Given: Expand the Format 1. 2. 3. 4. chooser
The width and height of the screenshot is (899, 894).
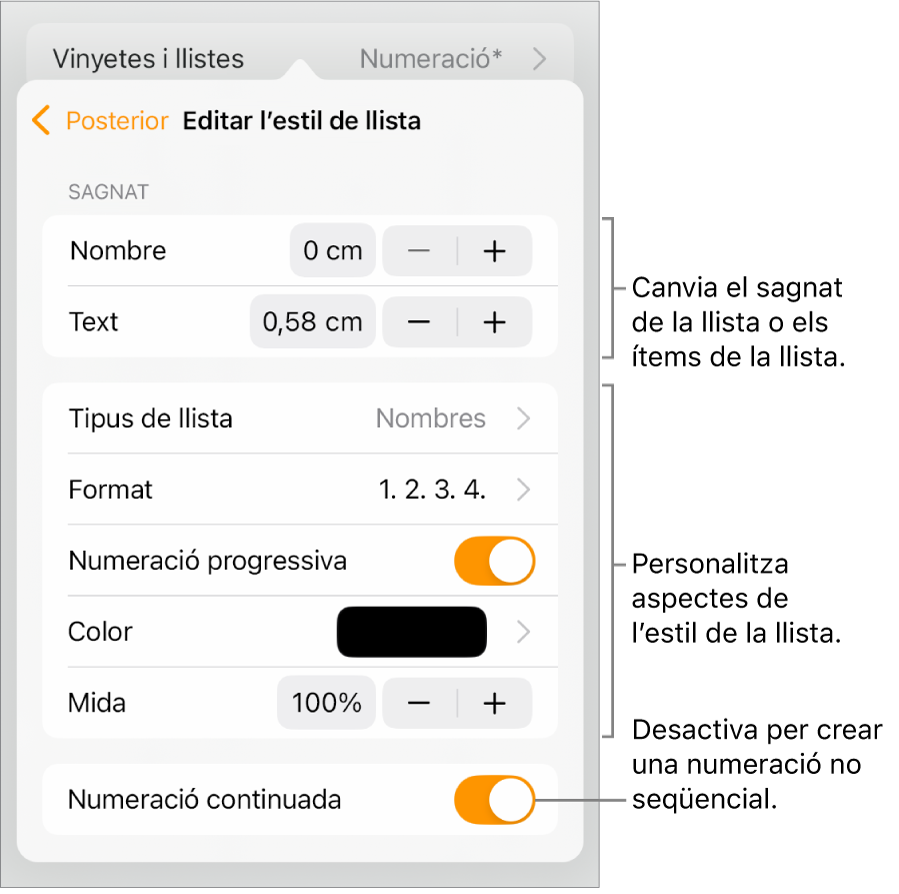Looking at the screenshot, I should click(300, 490).
